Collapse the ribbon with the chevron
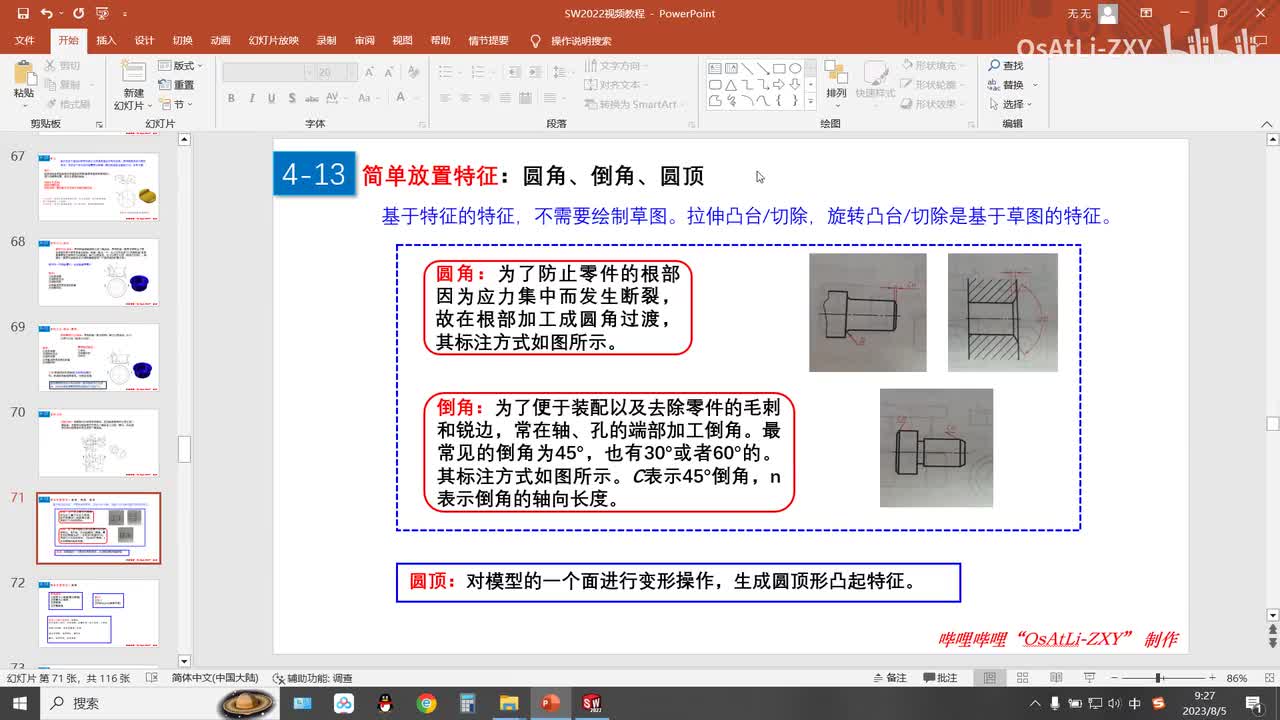Image resolution: width=1280 pixels, height=720 pixels. 1267,123
